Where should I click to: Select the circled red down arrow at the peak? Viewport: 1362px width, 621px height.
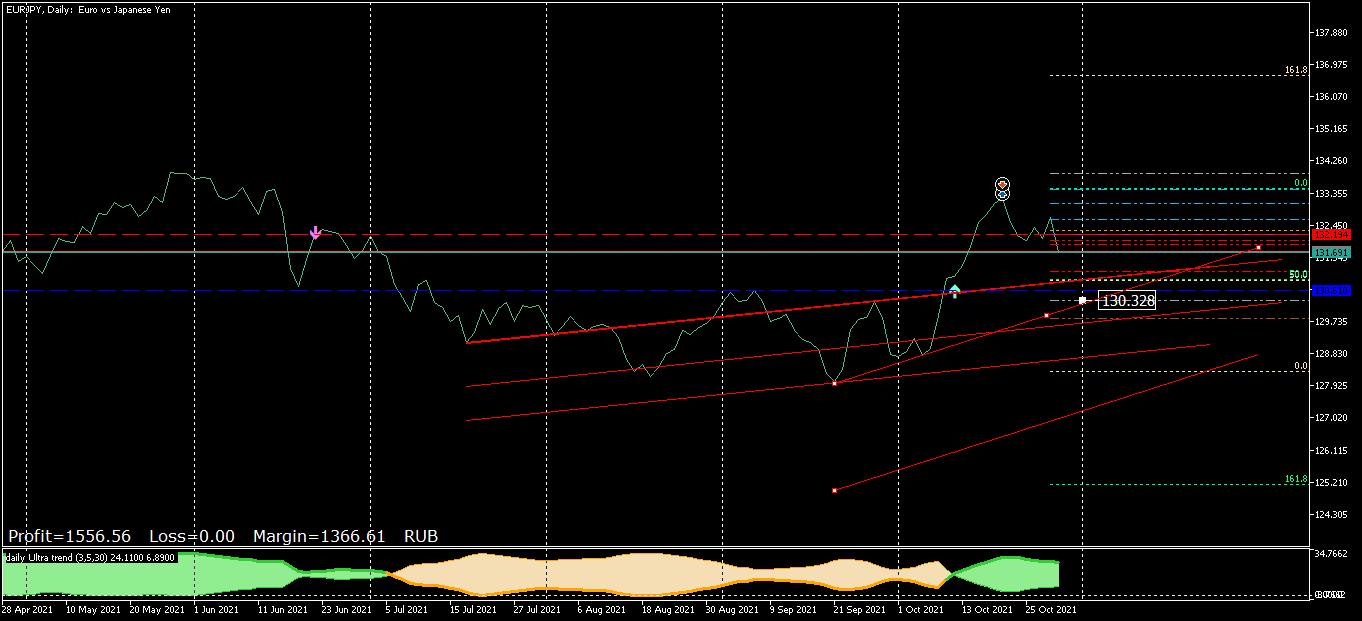click(1002, 184)
